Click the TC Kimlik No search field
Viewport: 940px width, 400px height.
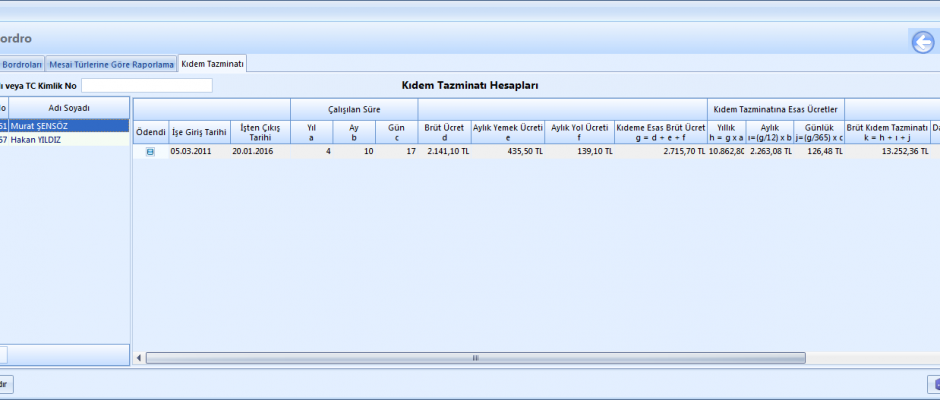[x=147, y=86]
